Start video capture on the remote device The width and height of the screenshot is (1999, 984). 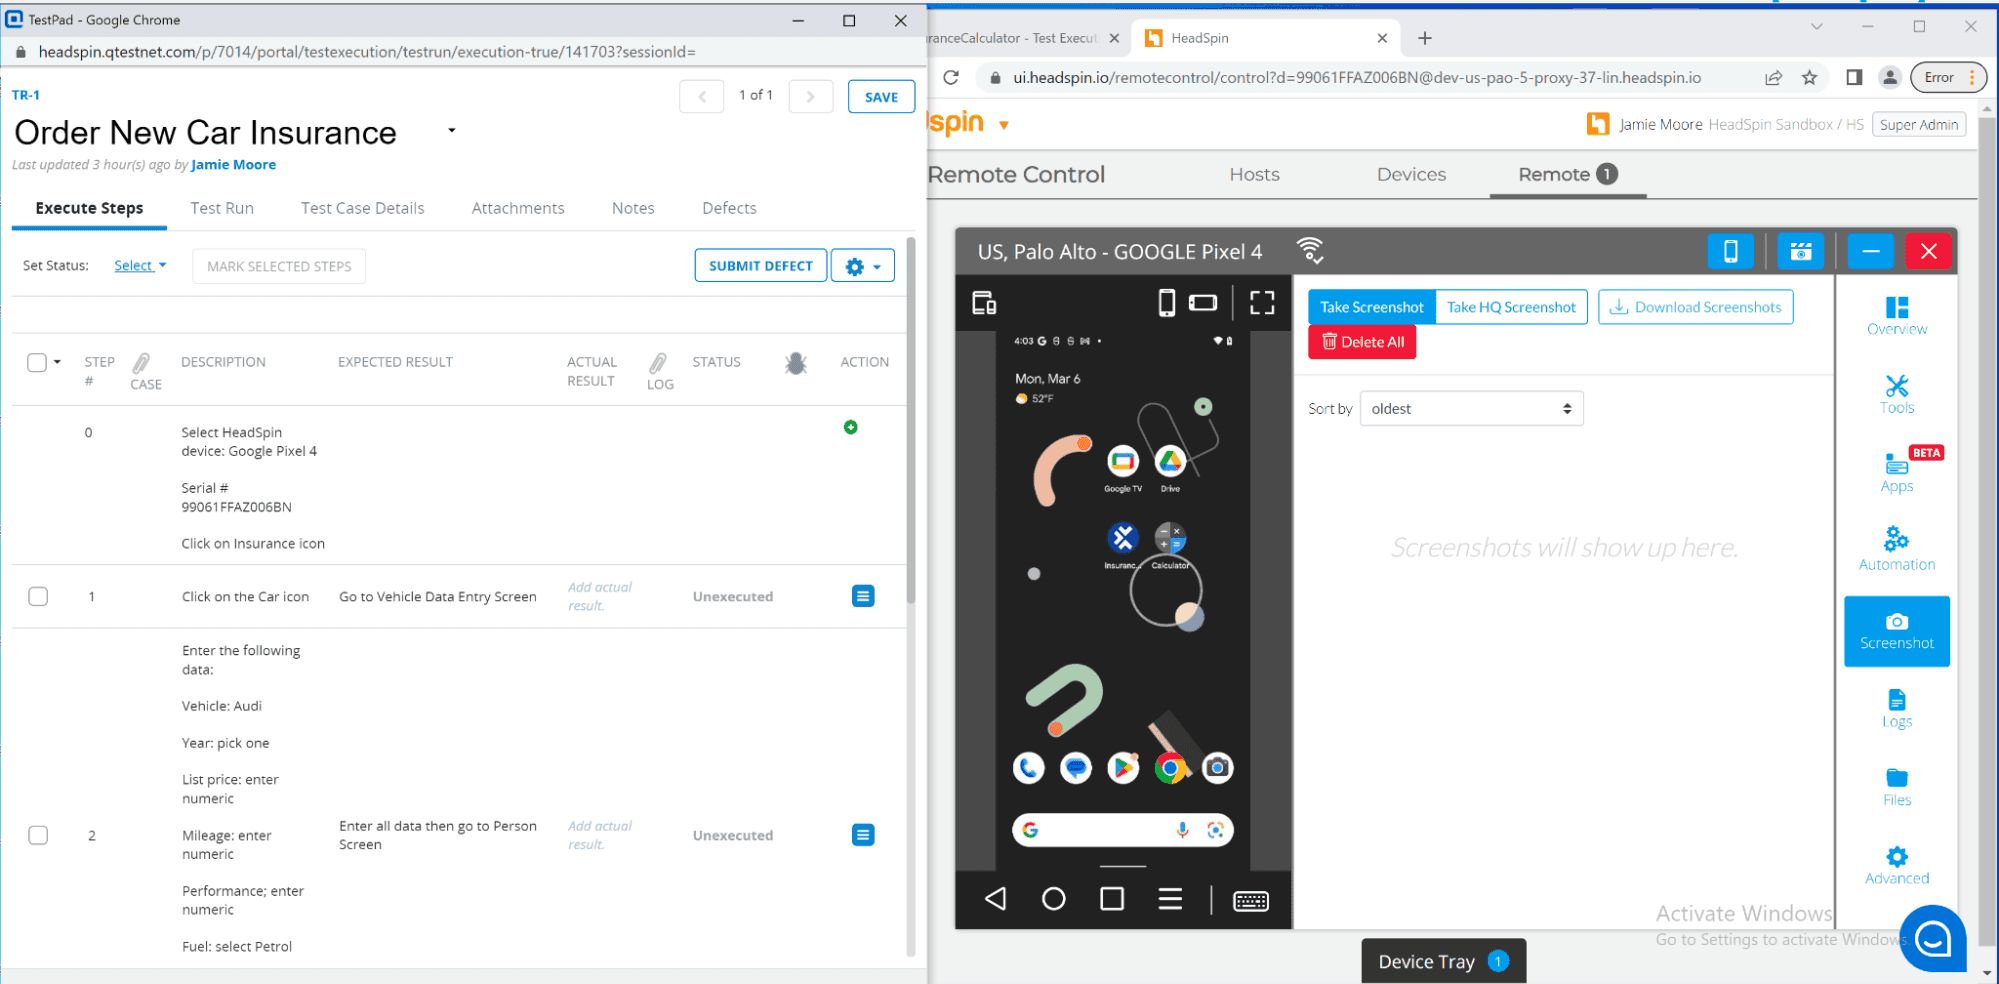(1800, 251)
